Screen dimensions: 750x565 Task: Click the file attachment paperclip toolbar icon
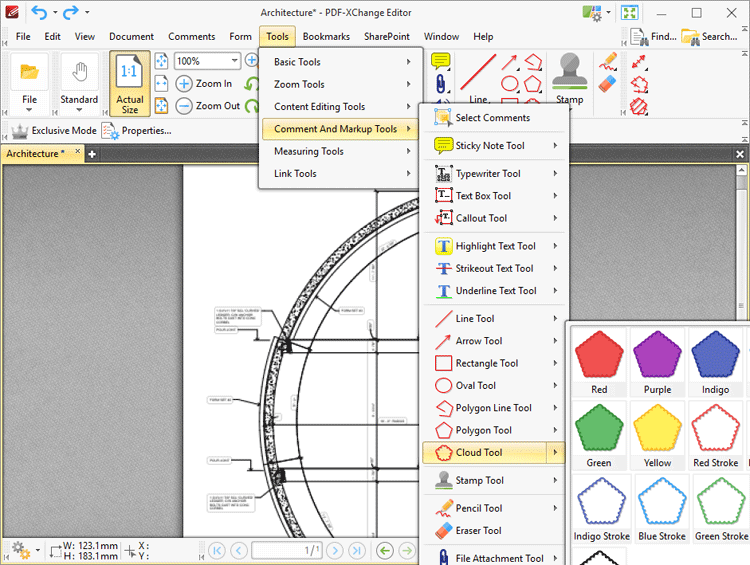click(441, 84)
